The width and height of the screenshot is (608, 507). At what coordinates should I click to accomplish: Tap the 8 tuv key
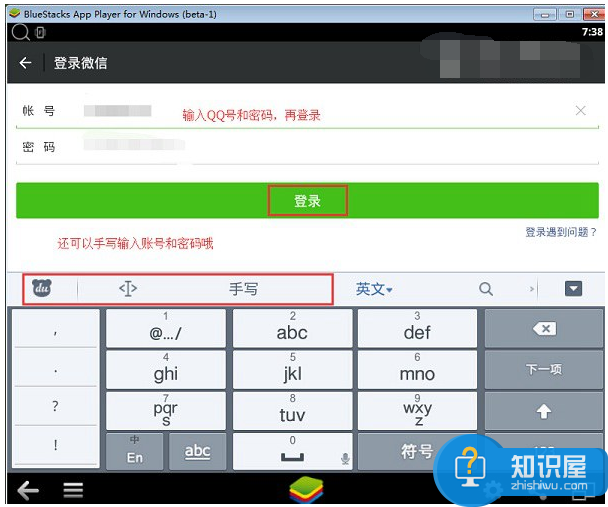coord(292,411)
